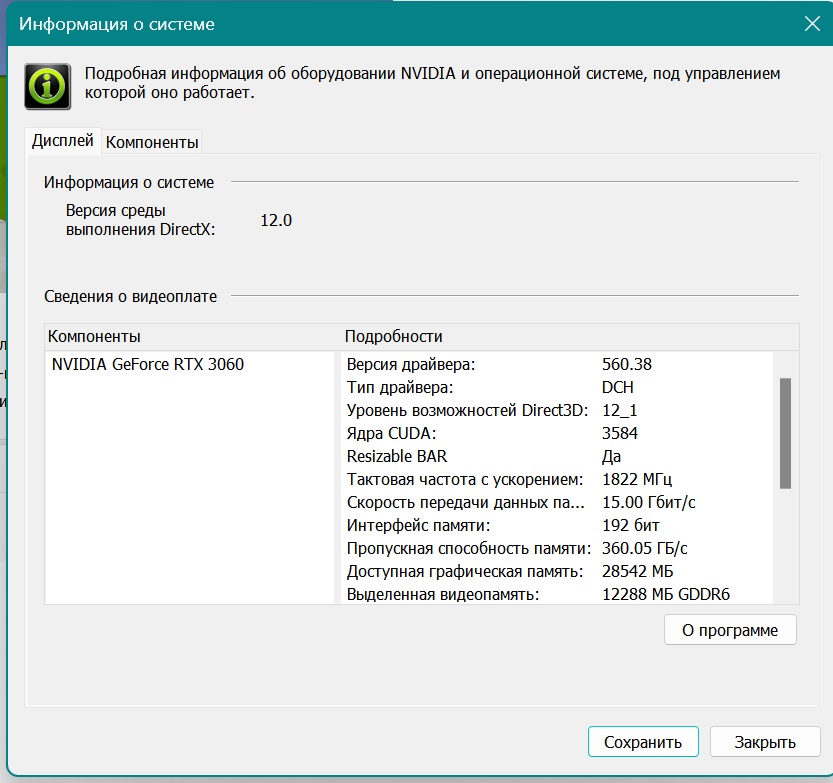Click the 12_1 feature level value
Image resolution: width=833 pixels, height=783 pixels.
point(619,410)
